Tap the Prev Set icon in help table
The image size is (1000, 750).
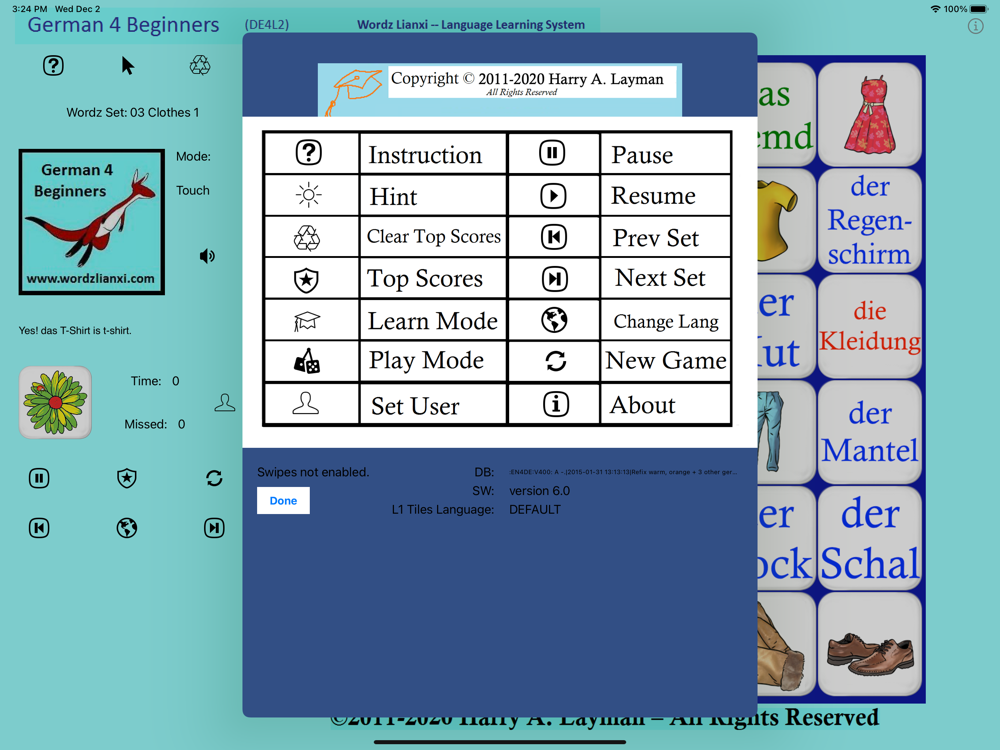[x=554, y=237]
